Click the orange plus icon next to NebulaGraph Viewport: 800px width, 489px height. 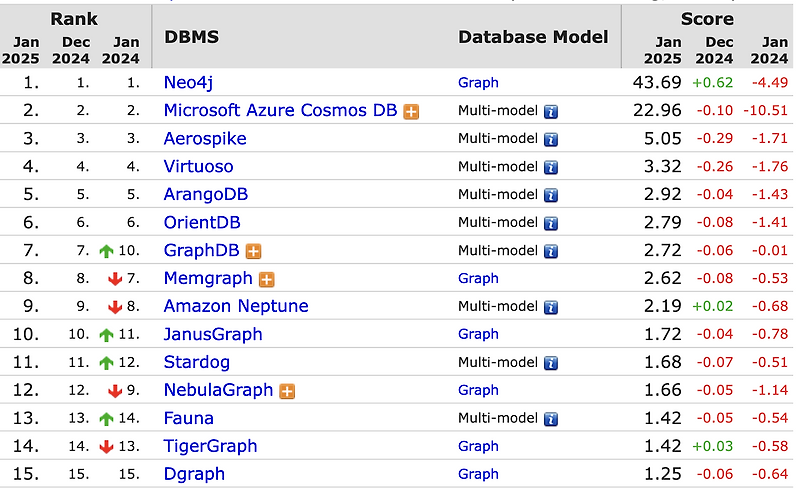[287, 391]
